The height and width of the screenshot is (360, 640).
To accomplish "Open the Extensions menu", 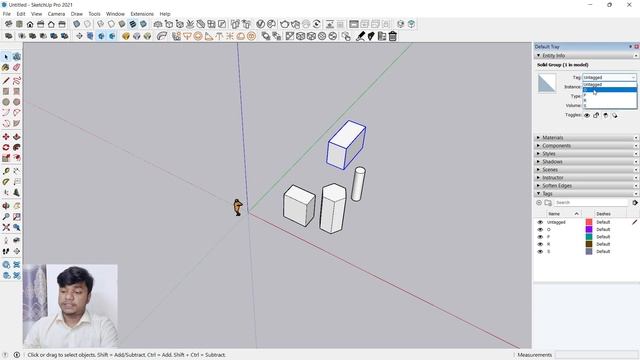I will pyautogui.click(x=142, y=14).
